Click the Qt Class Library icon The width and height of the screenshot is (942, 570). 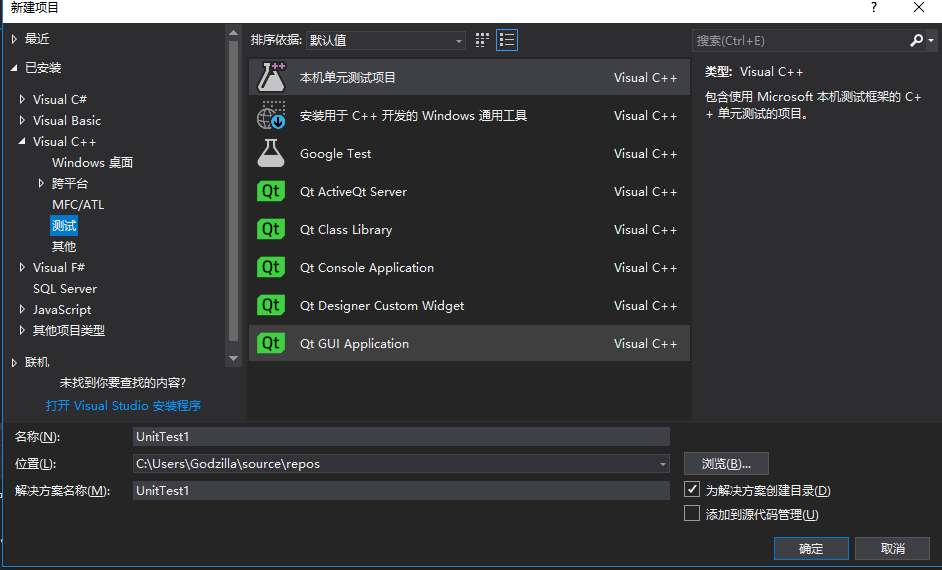click(x=271, y=230)
